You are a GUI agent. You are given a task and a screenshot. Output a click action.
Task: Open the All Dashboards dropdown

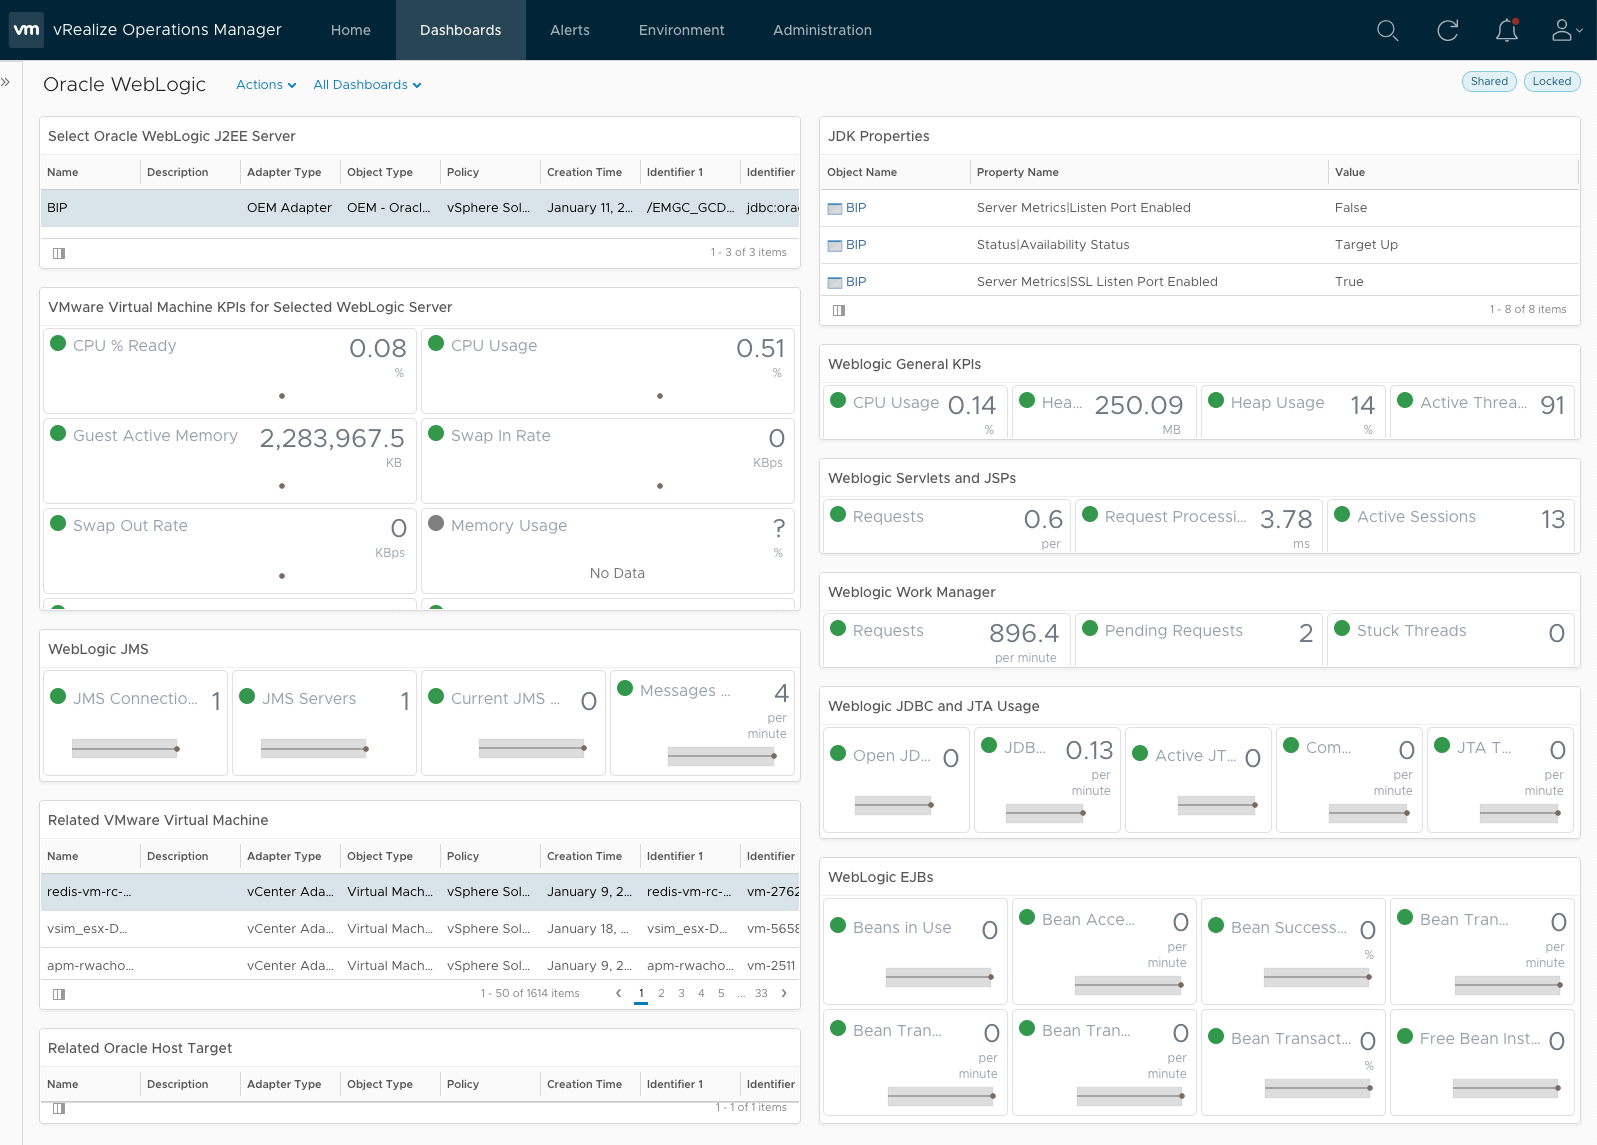[x=367, y=85]
